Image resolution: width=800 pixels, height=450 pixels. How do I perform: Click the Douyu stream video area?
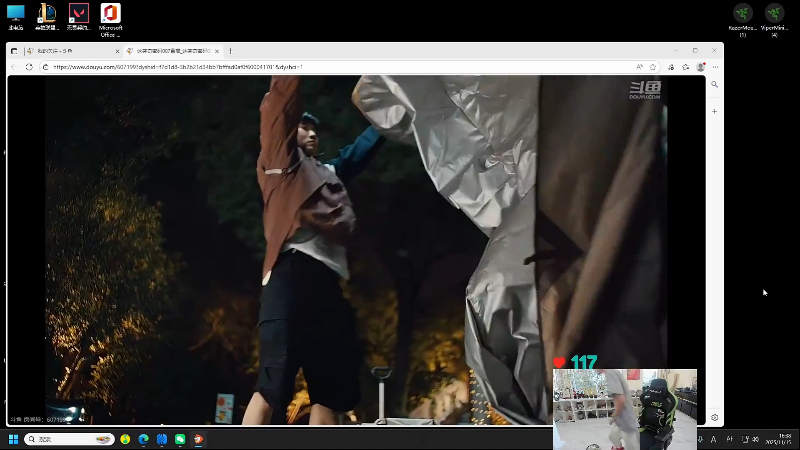pos(356,250)
